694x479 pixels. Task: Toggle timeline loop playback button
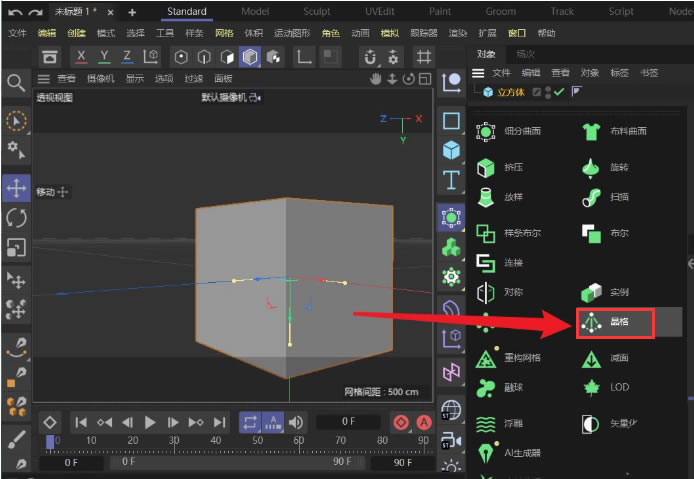tap(250, 423)
